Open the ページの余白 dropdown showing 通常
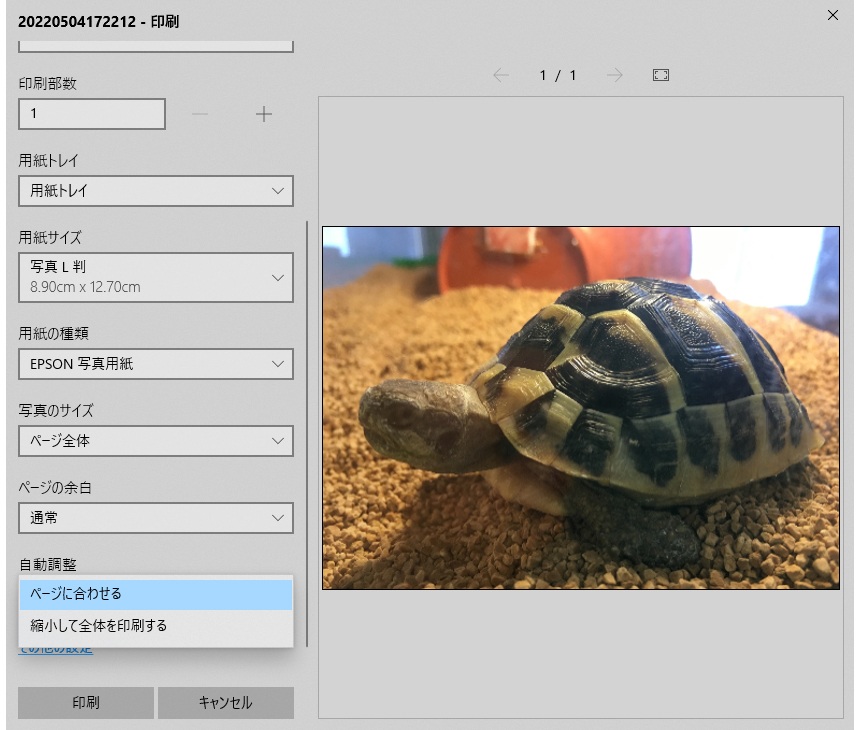The width and height of the screenshot is (860, 730). click(x=156, y=518)
